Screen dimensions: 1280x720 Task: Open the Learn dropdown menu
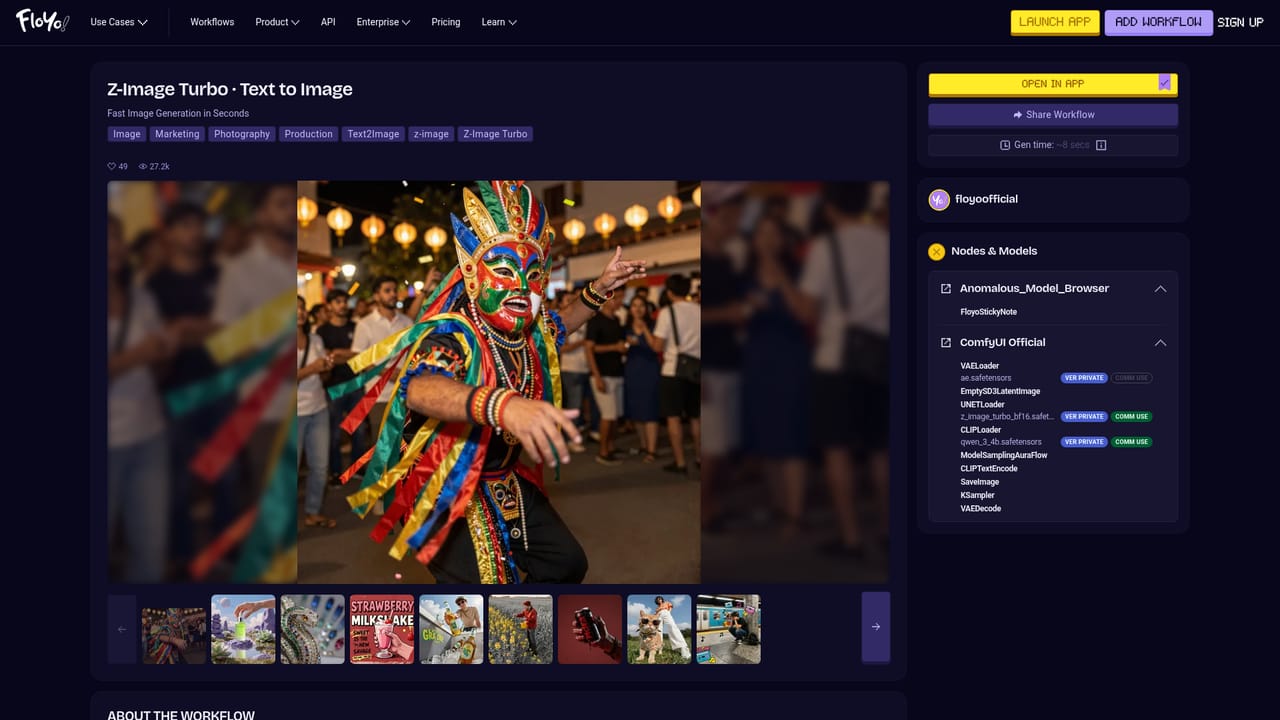pyautogui.click(x=499, y=22)
